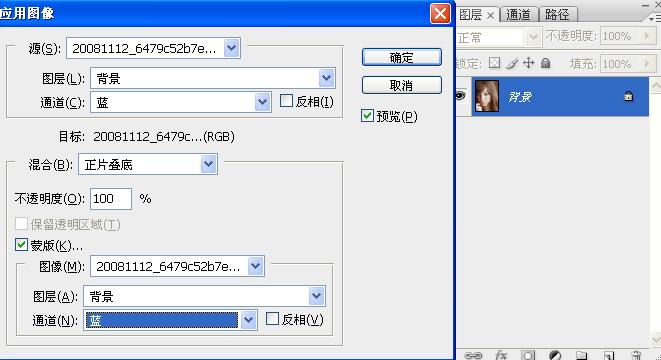Click the layer panel 不透明度 100% field
661x360 pixels.
click(x=621, y=36)
